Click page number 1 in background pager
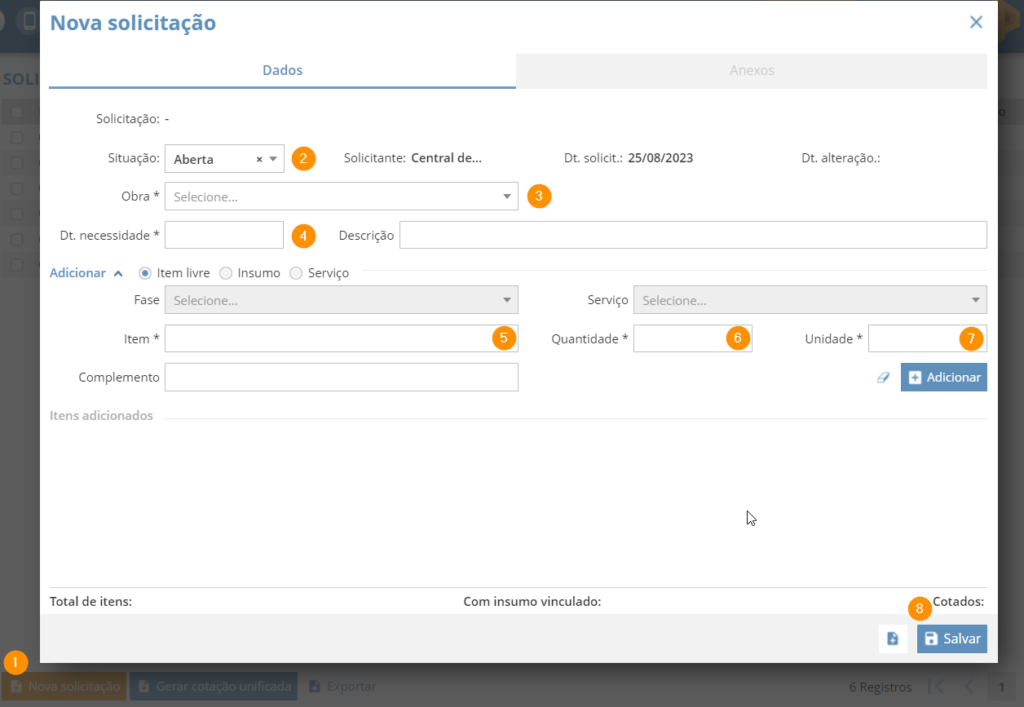 (x=1001, y=687)
